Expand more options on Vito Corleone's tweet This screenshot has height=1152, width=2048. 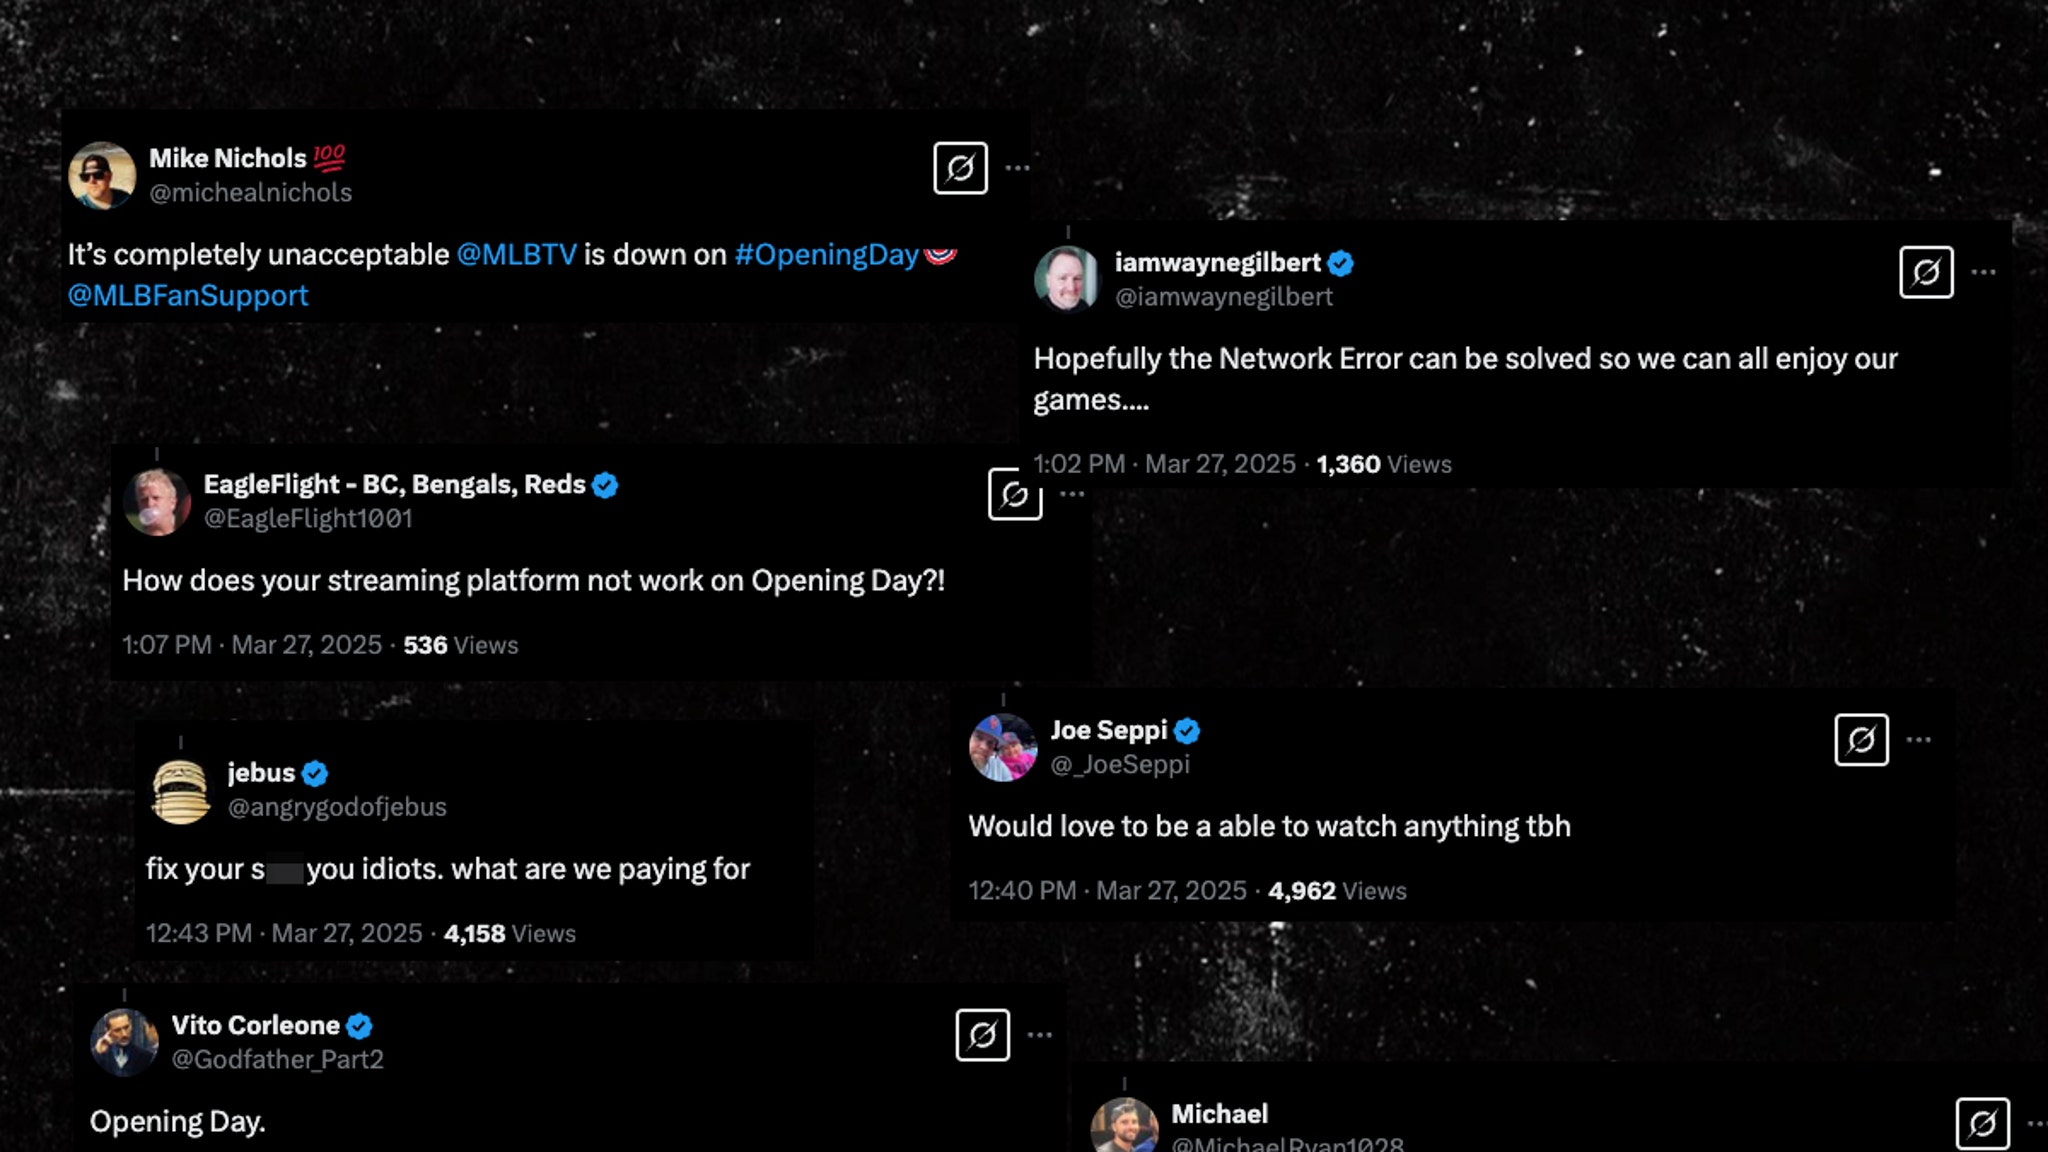1040,1035
